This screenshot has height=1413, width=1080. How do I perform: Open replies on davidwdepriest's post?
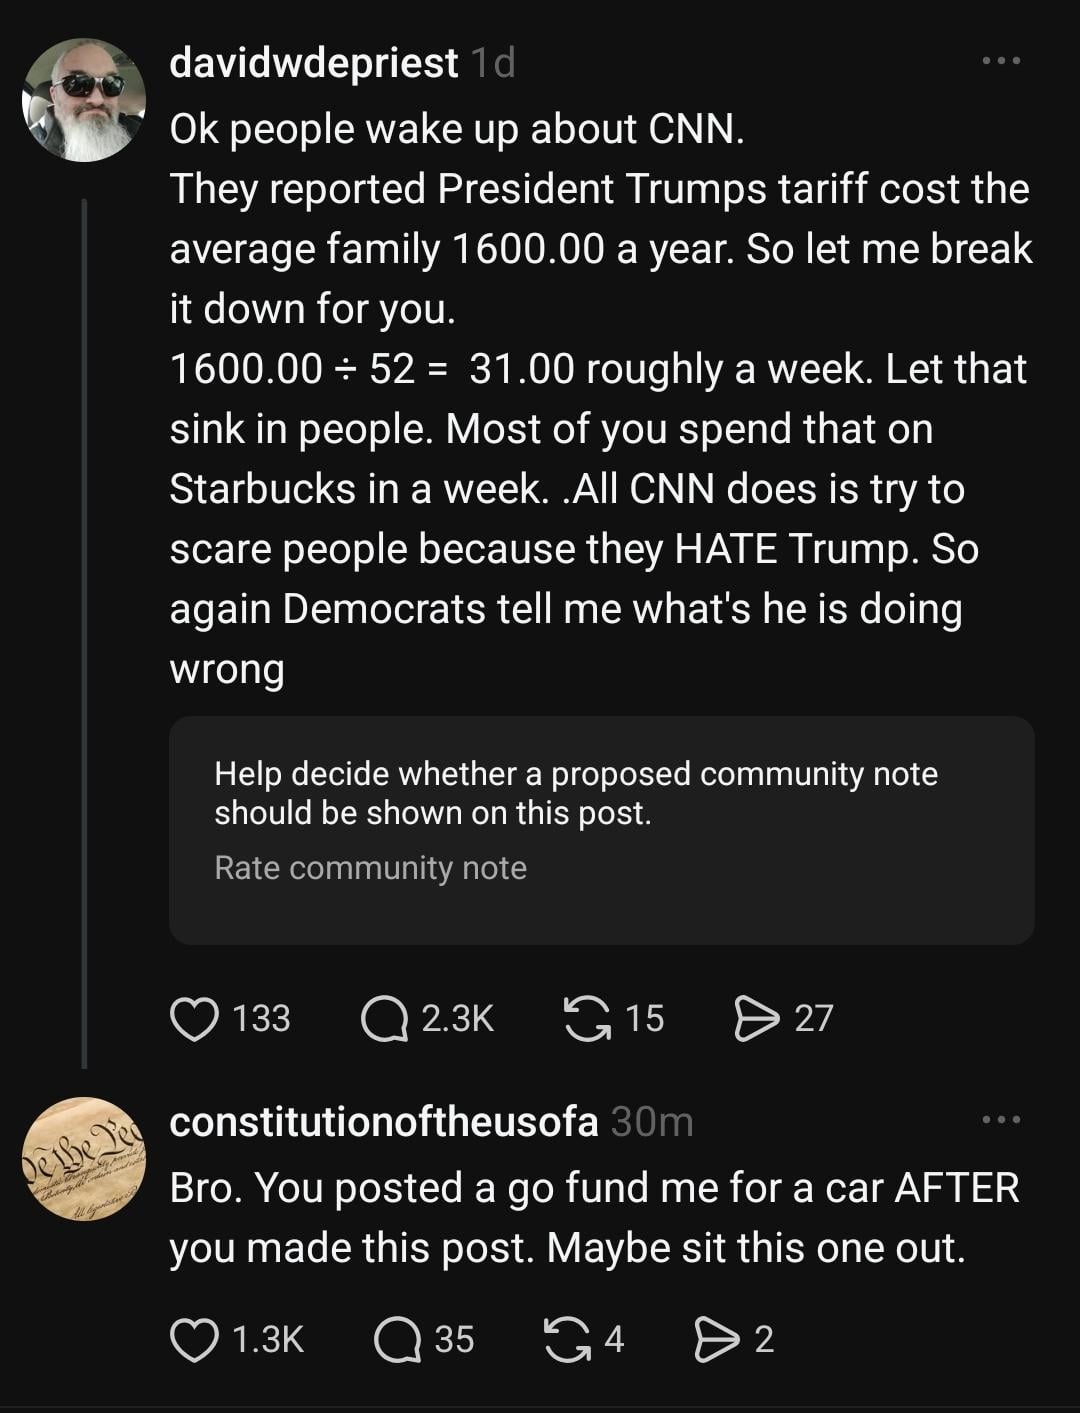pyautogui.click(x=384, y=1019)
